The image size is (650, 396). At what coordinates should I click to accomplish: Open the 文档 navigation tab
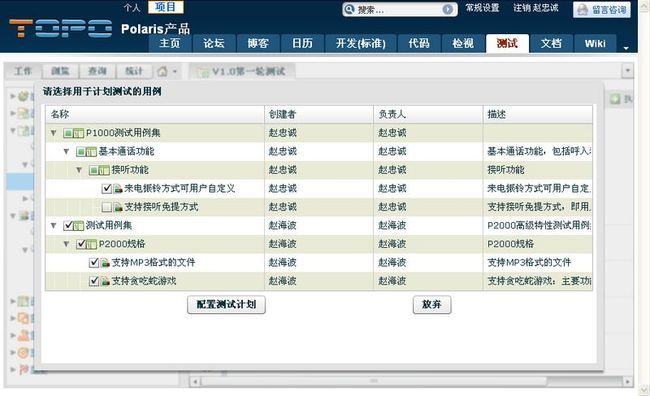click(x=551, y=43)
